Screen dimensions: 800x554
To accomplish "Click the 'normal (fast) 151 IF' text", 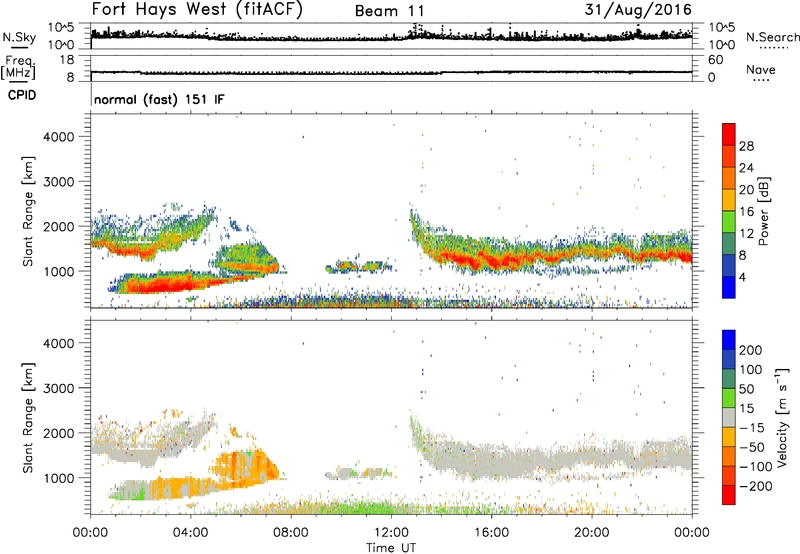I will [159, 99].
